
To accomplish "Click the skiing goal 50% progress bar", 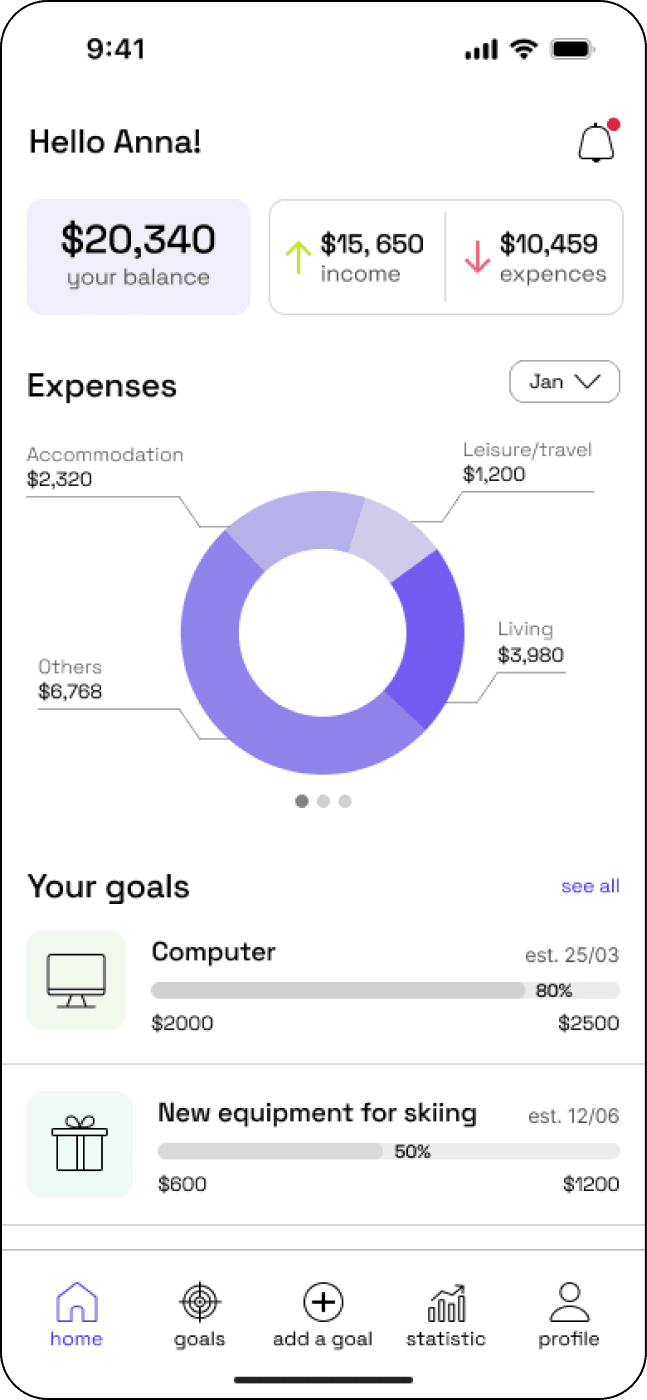I will 389,1151.
